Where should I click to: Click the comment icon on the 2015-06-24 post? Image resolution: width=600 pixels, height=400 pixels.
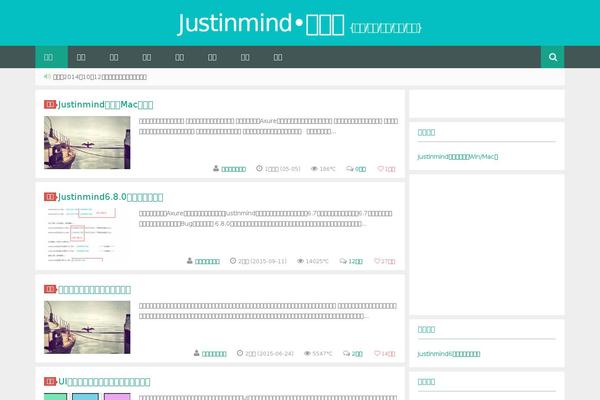click(x=346, y=353)
